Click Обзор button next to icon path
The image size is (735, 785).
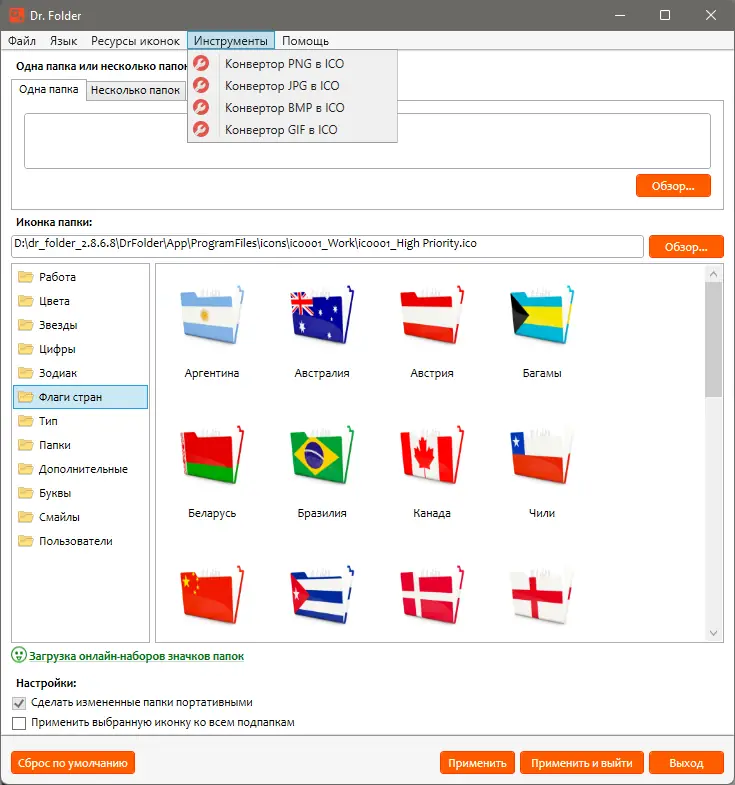(686, 247)
